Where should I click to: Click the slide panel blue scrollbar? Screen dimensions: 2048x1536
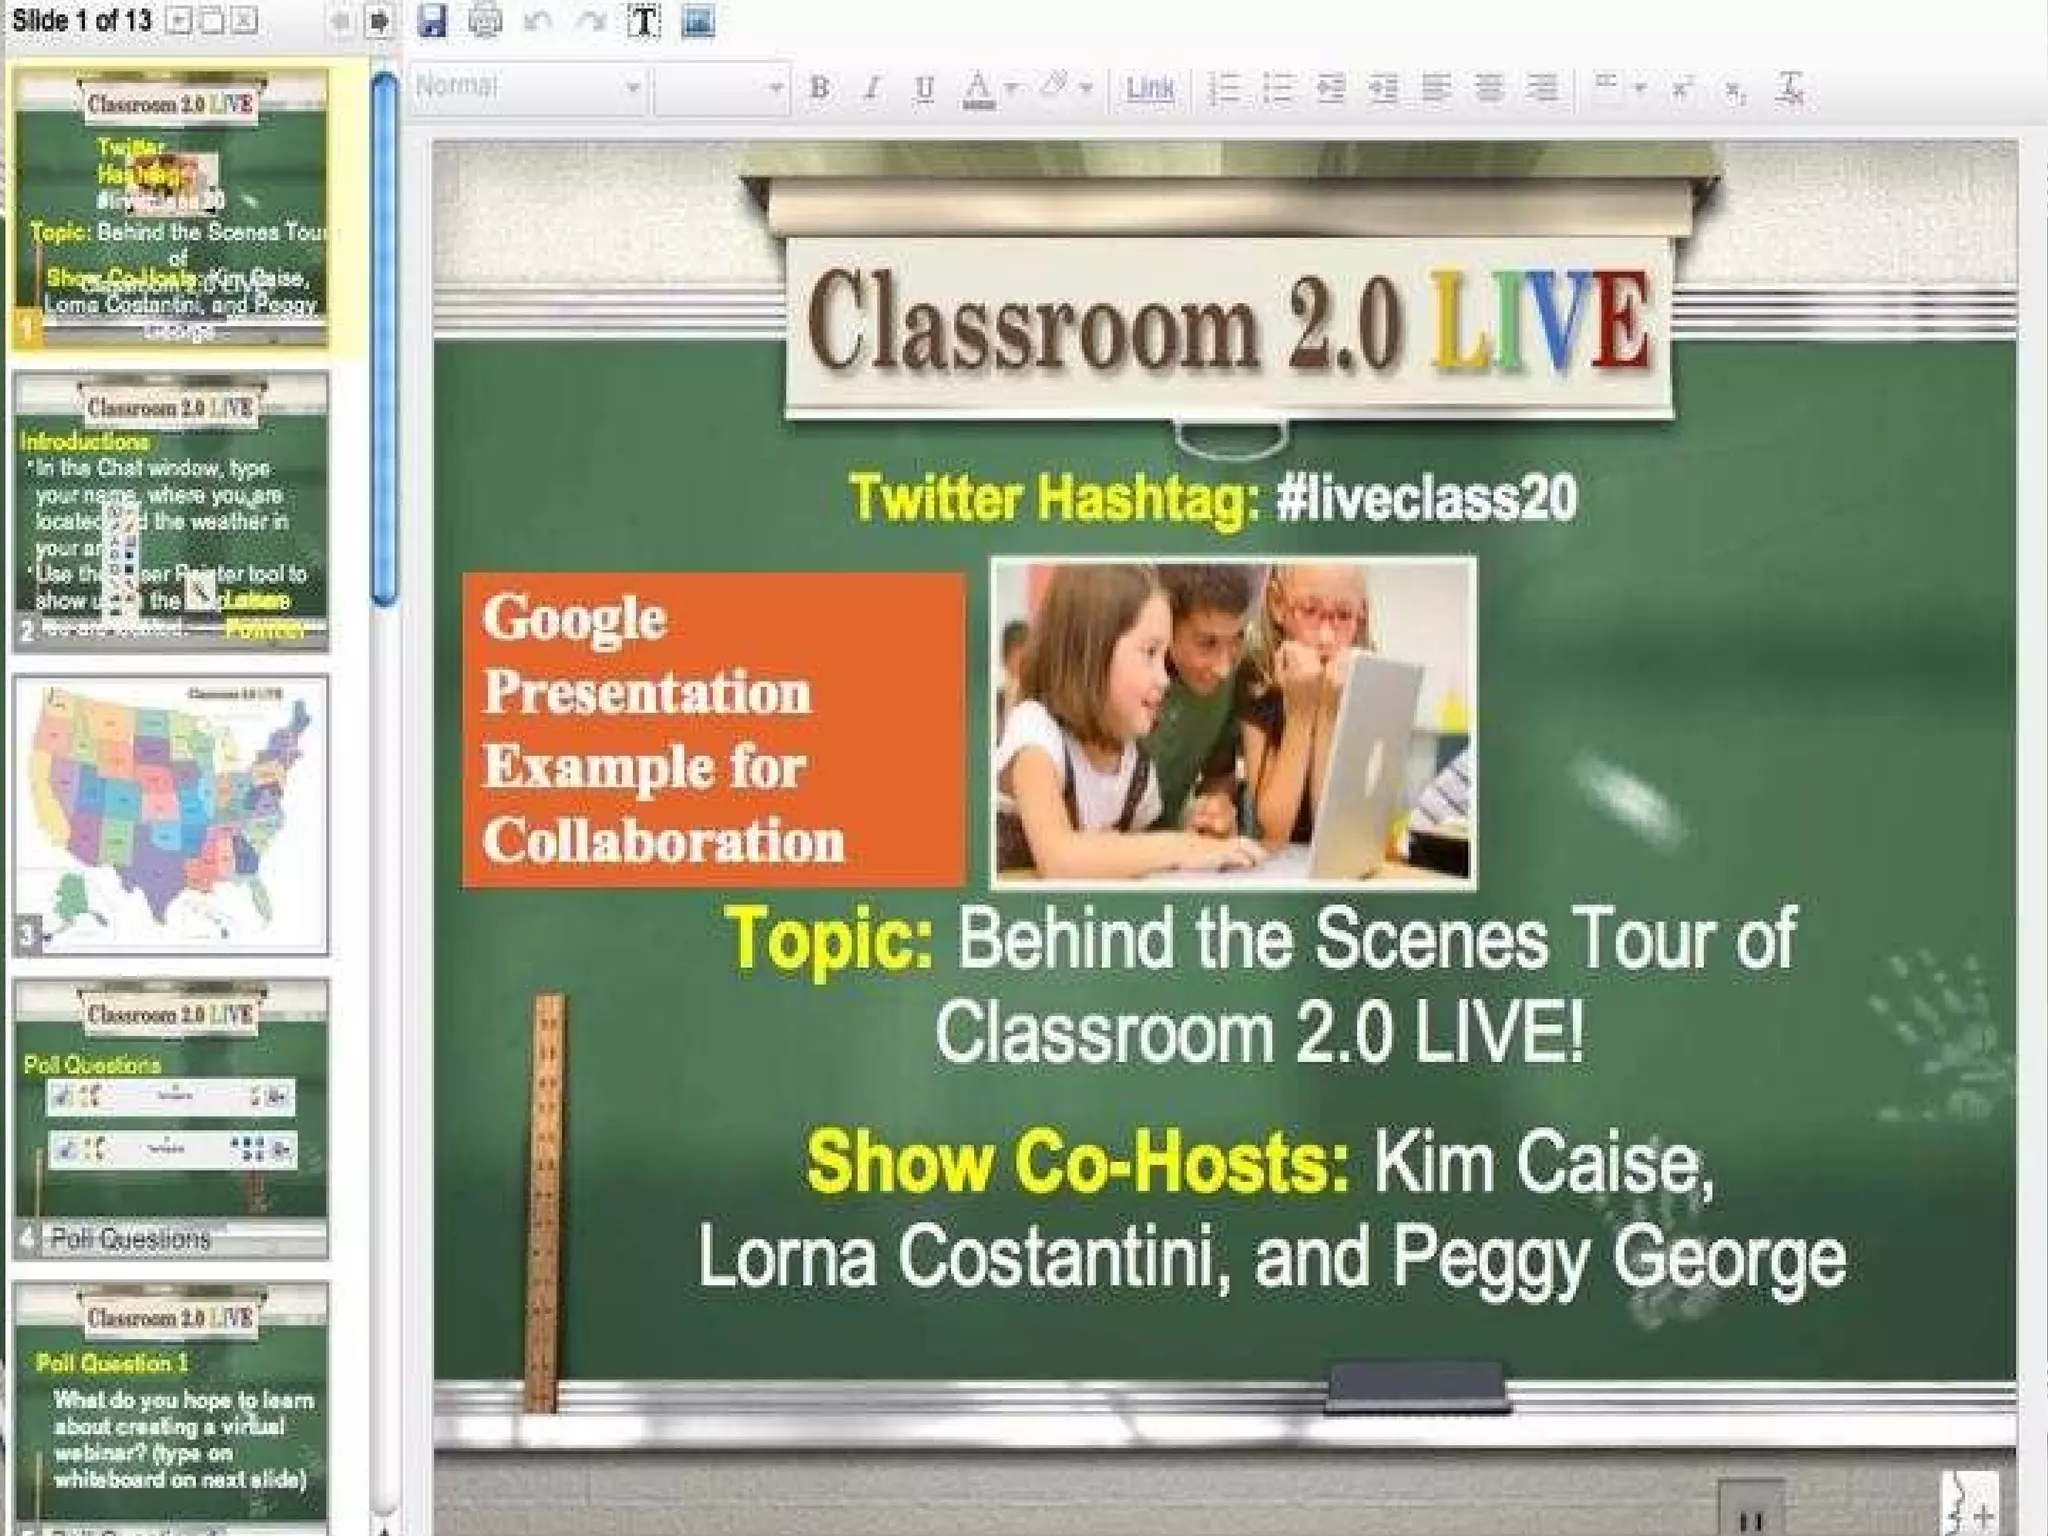(x=384, y=340)
